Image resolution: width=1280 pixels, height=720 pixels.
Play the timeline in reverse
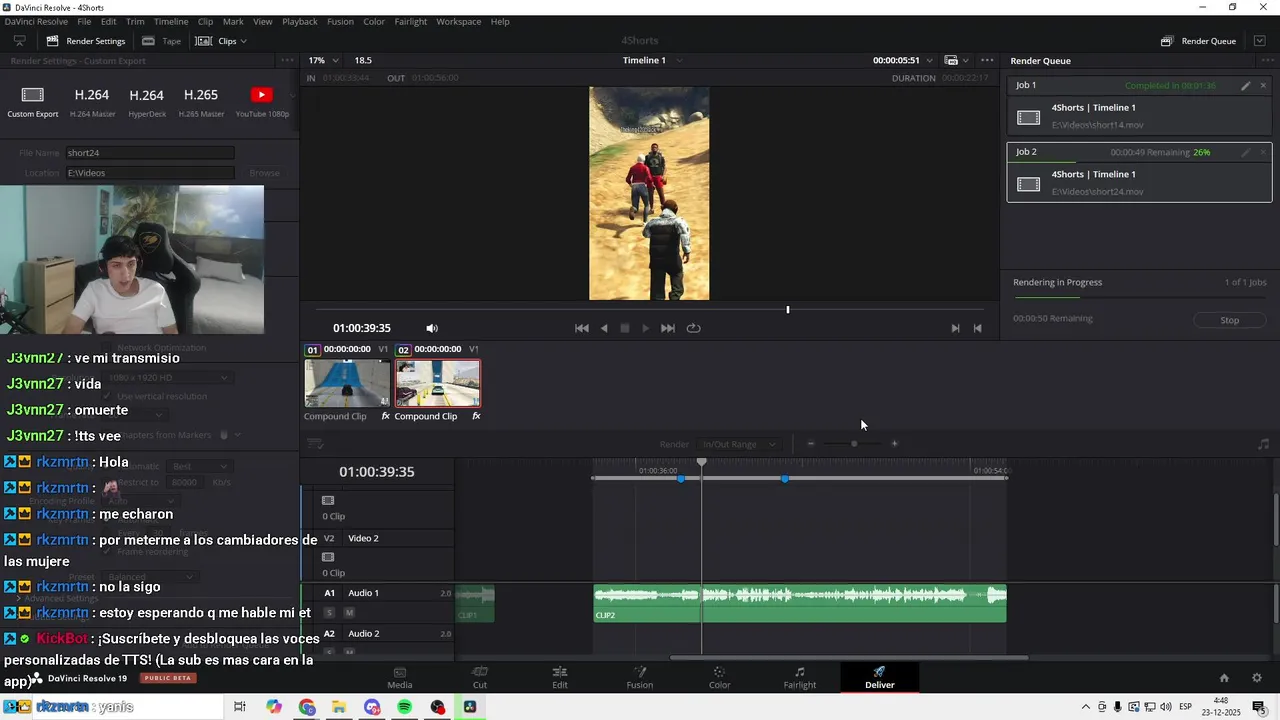pyautogui.click(x=604, y=328)
